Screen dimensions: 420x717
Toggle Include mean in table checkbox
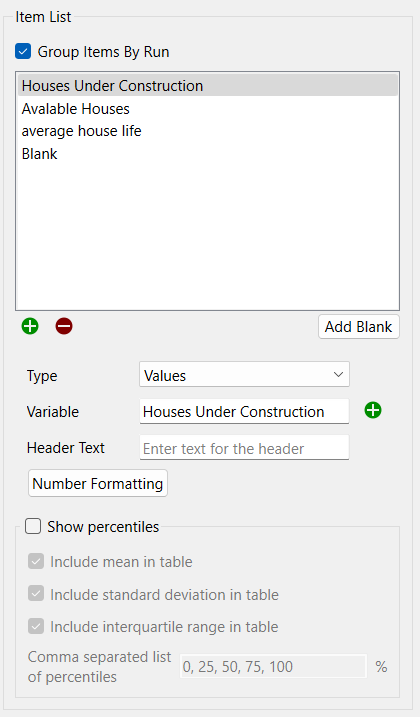pos(36,561)
